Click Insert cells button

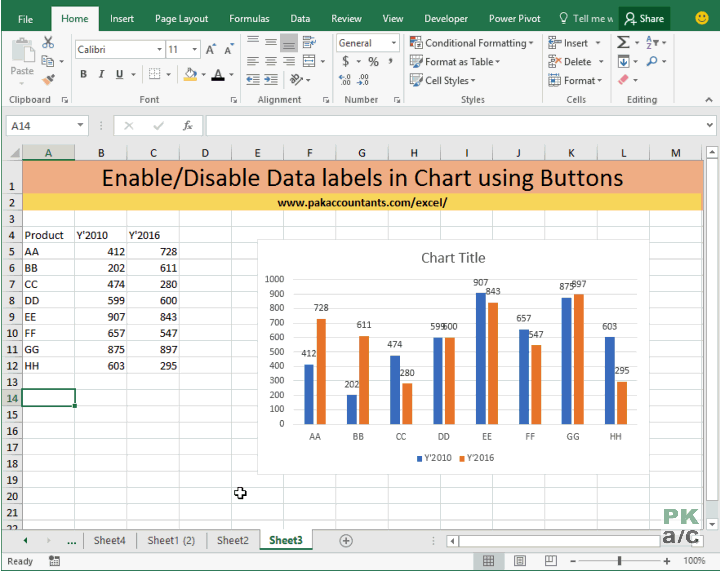tap(574, 43)
